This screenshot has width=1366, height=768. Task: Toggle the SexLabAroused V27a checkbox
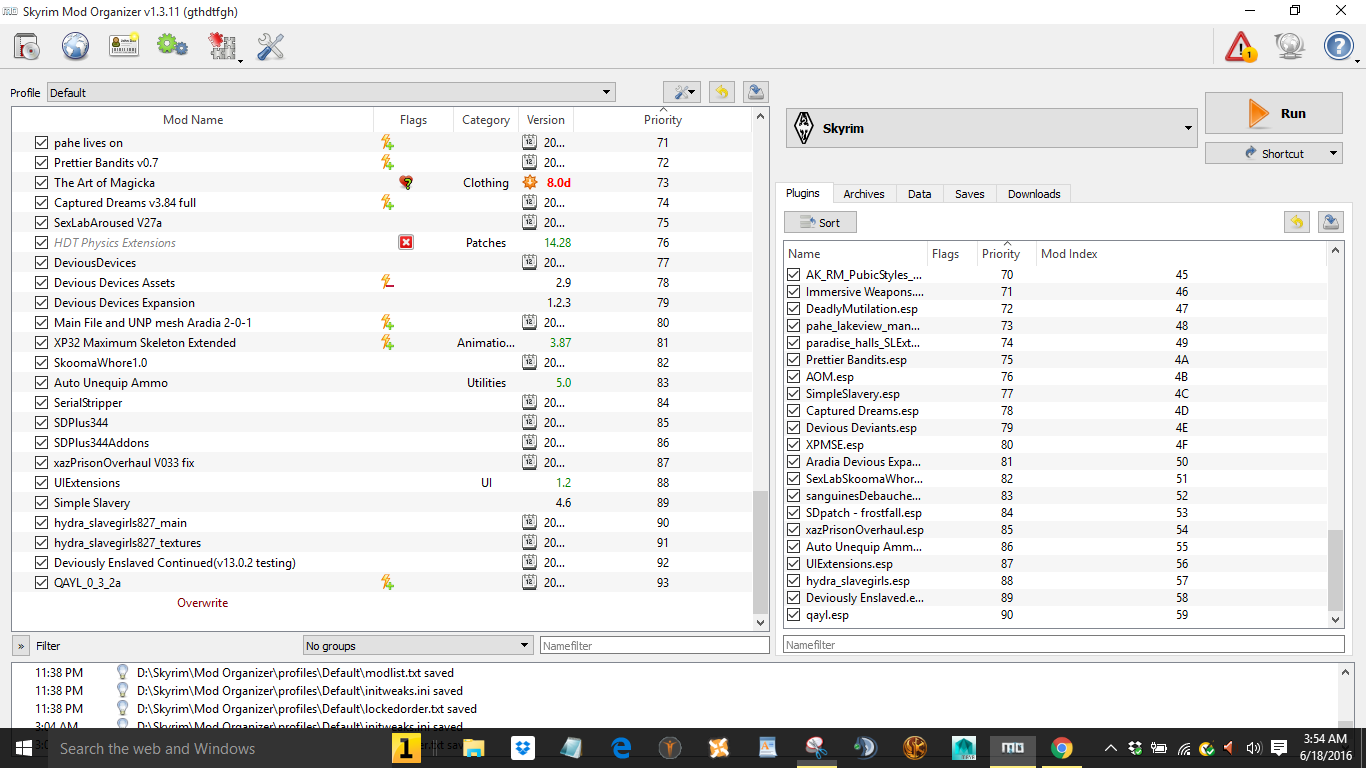pos(41,223)
